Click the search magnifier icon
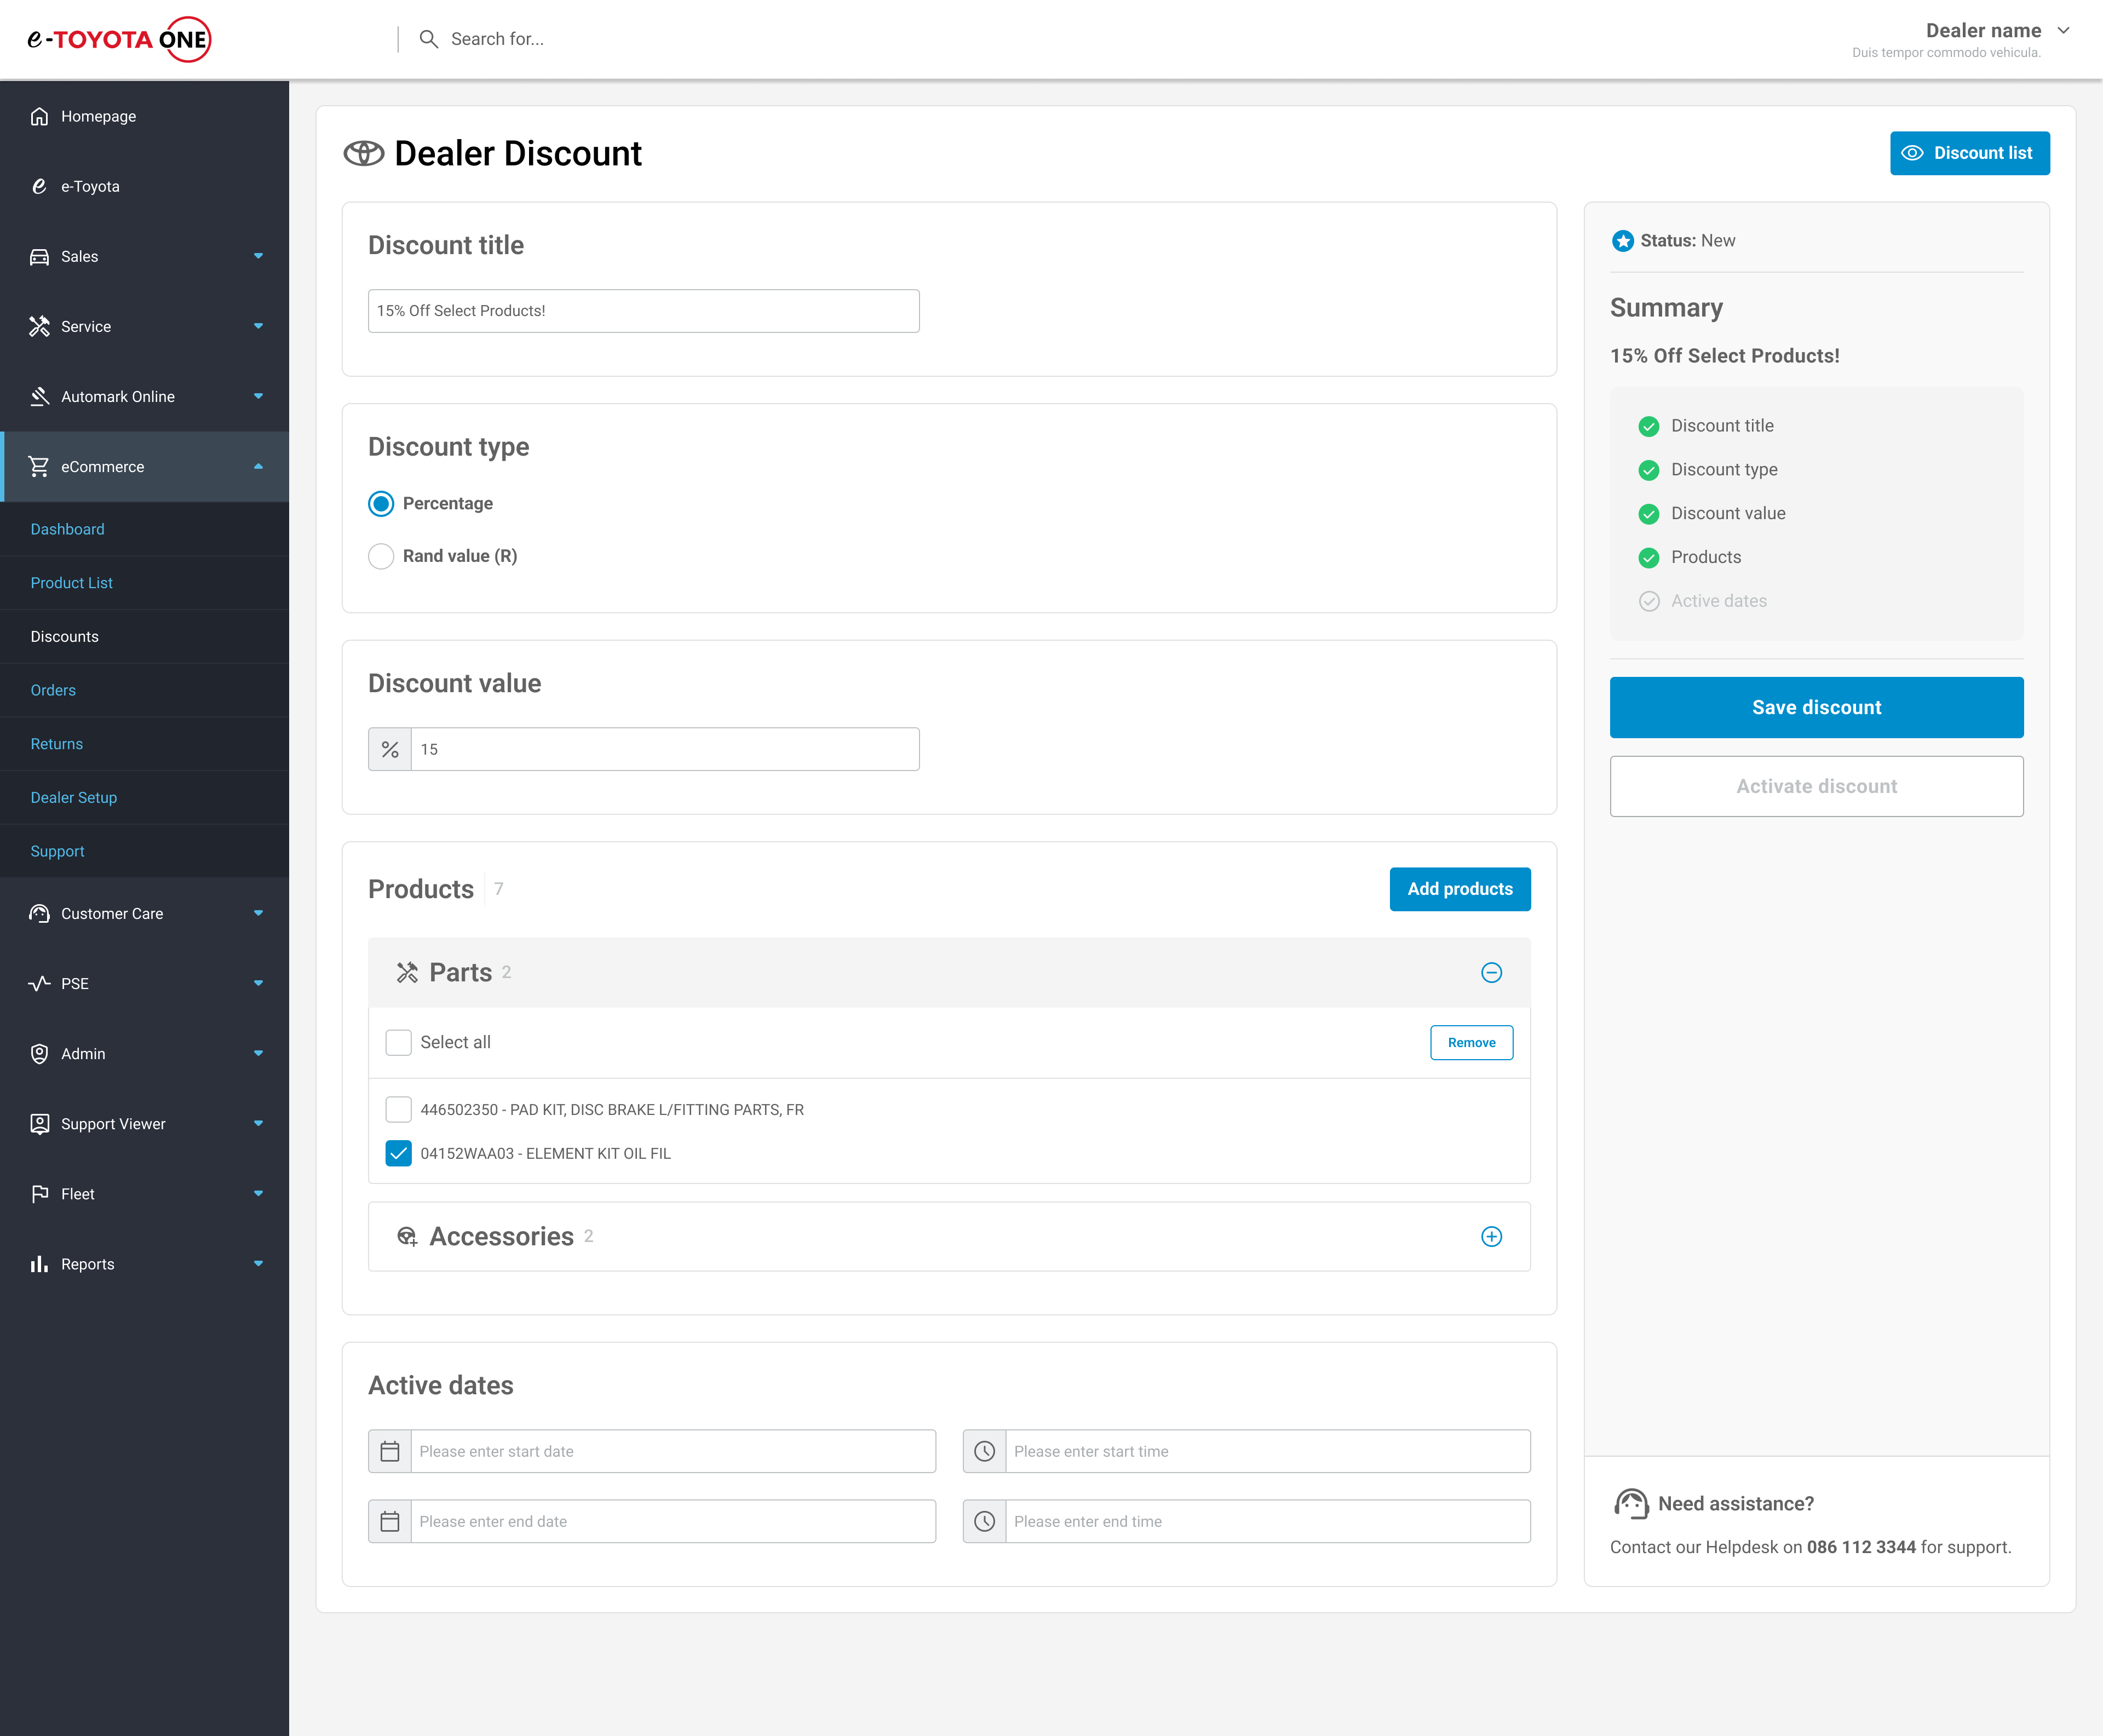Viewport: 2103px width, 1736px height. 428,39
